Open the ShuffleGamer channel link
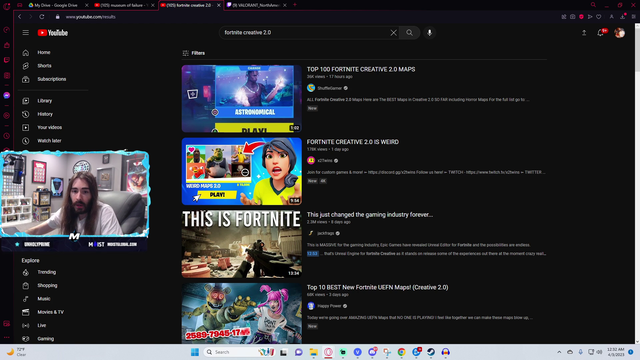The image size is (640, 360). (329, 88)
